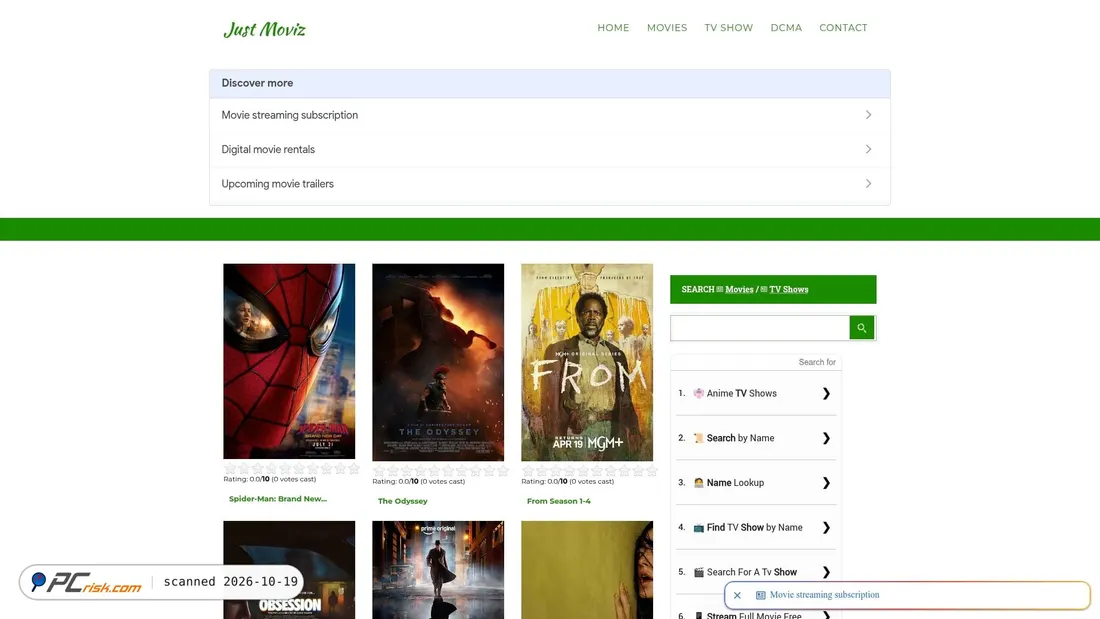Click the green search magnifier button
Screen dimensions: 1100x619
(x=861, y=328)
